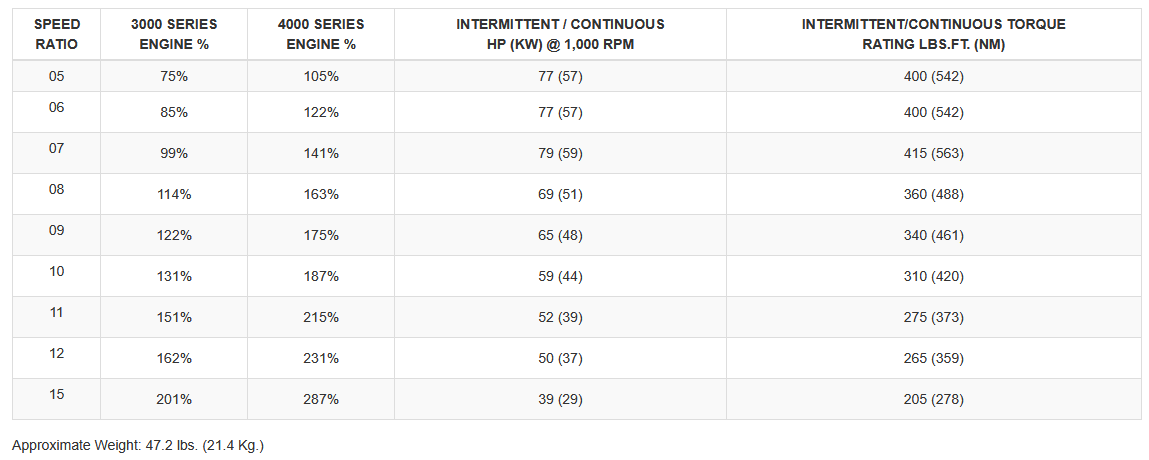
Task: Click the 3000 SERIES ENGINE % header
Action: pyautogui.click(x=174, y=34)
